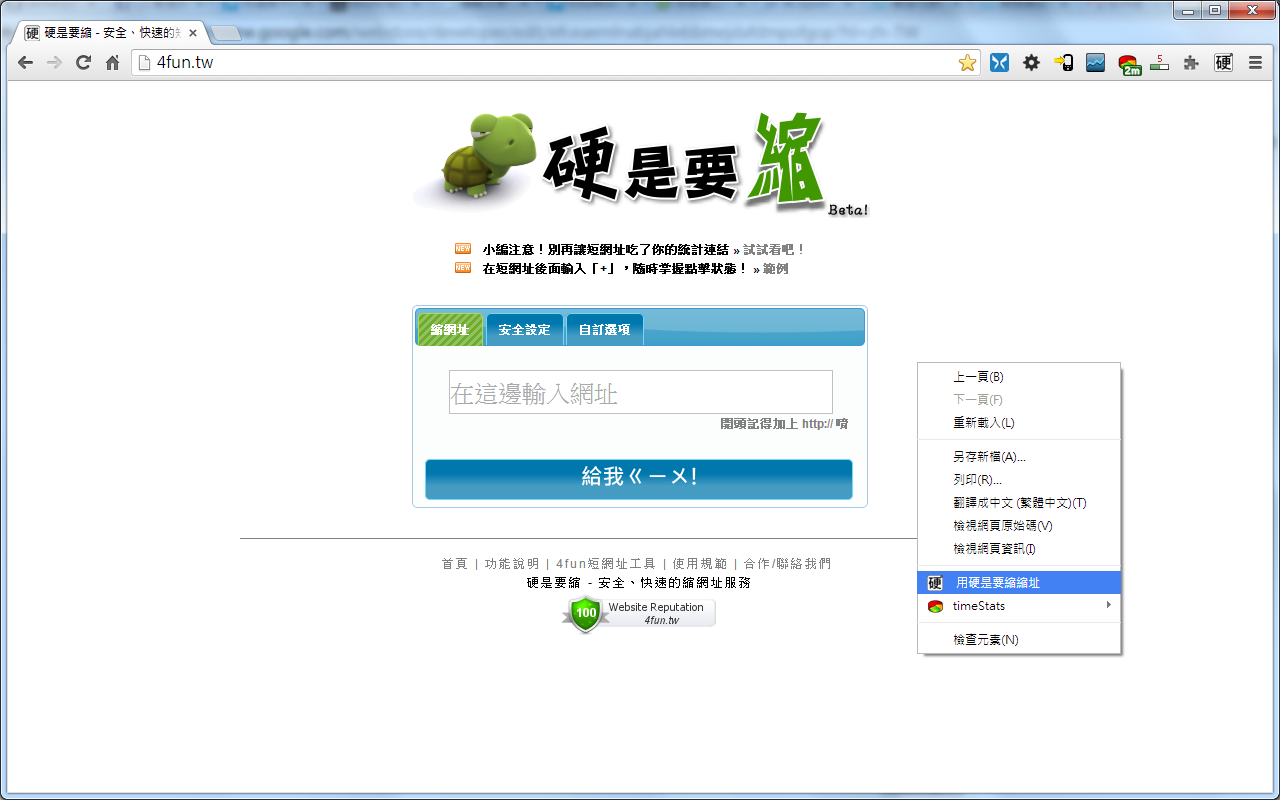Image resolution: width=1280 pixels, height=800 pixels.
Task: Switch to the 縮網址 tab
Action: (x=450, y=330)
